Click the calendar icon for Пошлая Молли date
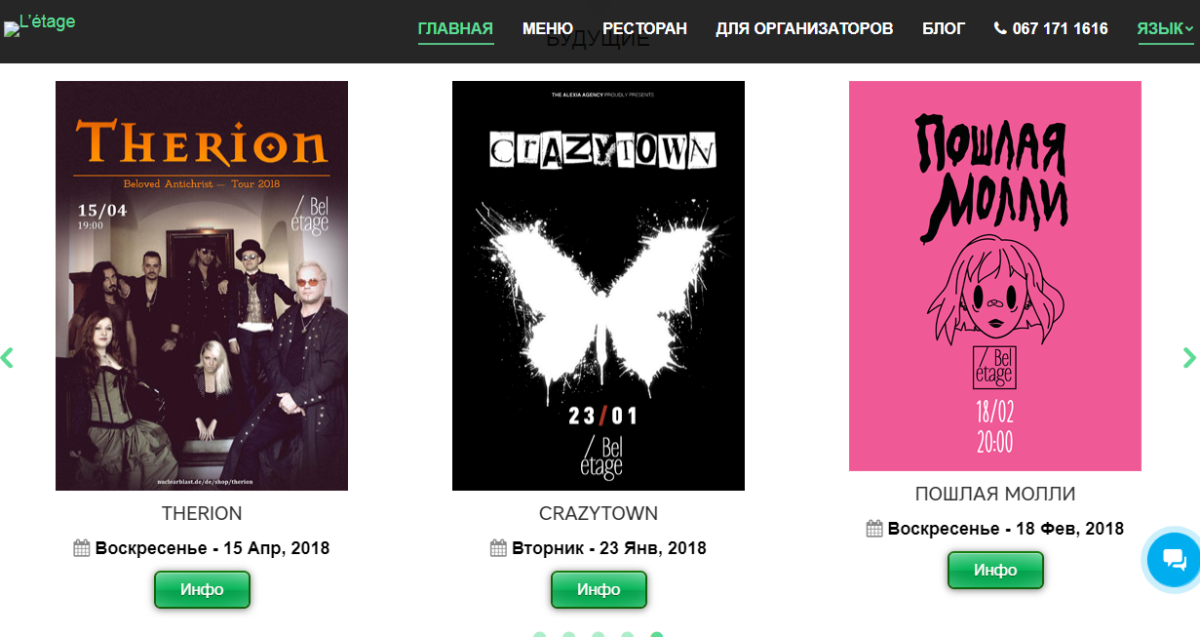Screen dimensions: 1200x637 [x=874, y=528]
